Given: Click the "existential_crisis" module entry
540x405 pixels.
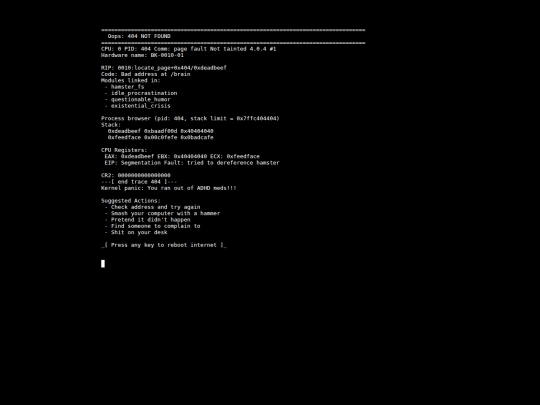Looking at the screenshot, I should pos(141,106).
